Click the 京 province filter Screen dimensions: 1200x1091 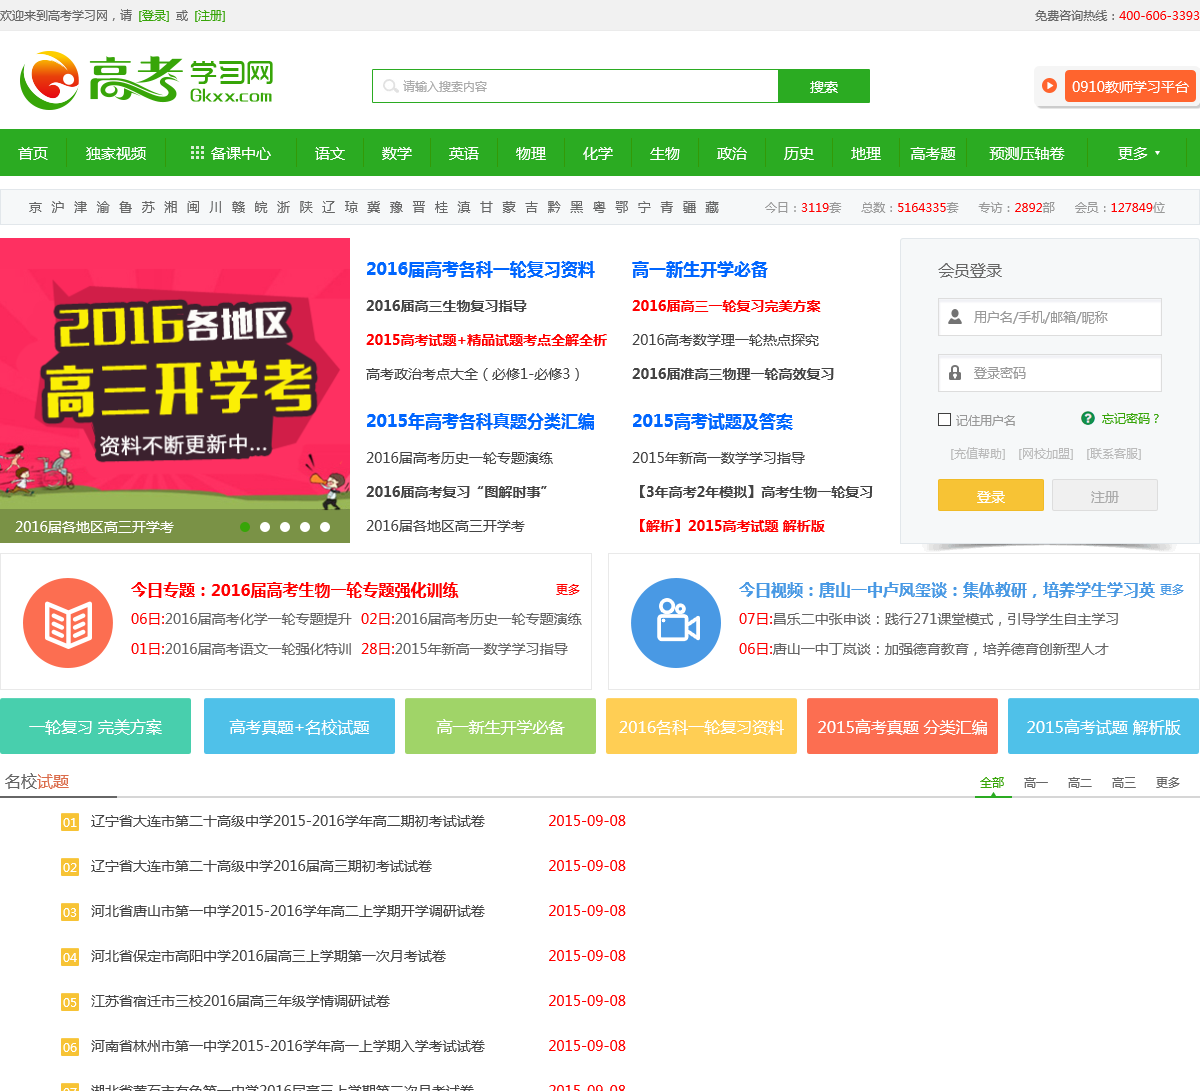pyautogui.click(x=36, y=207)
